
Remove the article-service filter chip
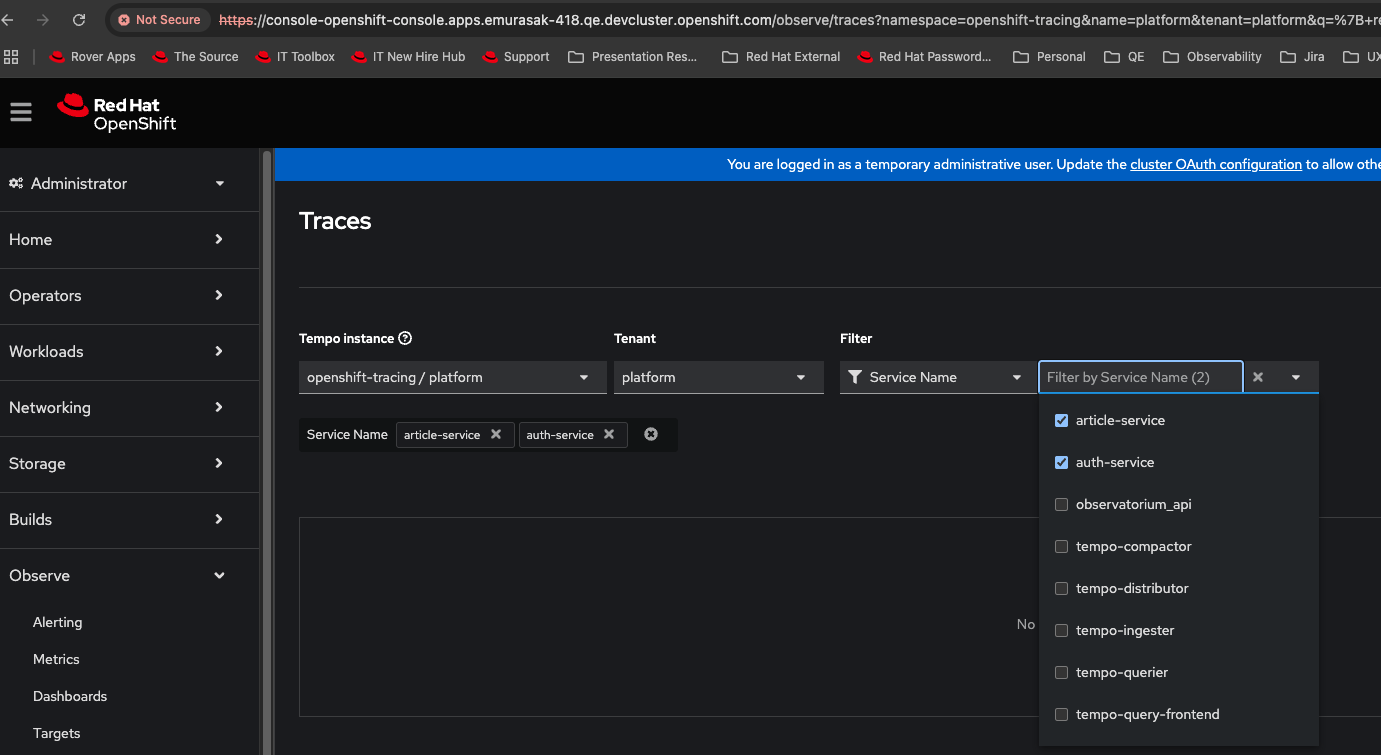click(x=496, y=435)
